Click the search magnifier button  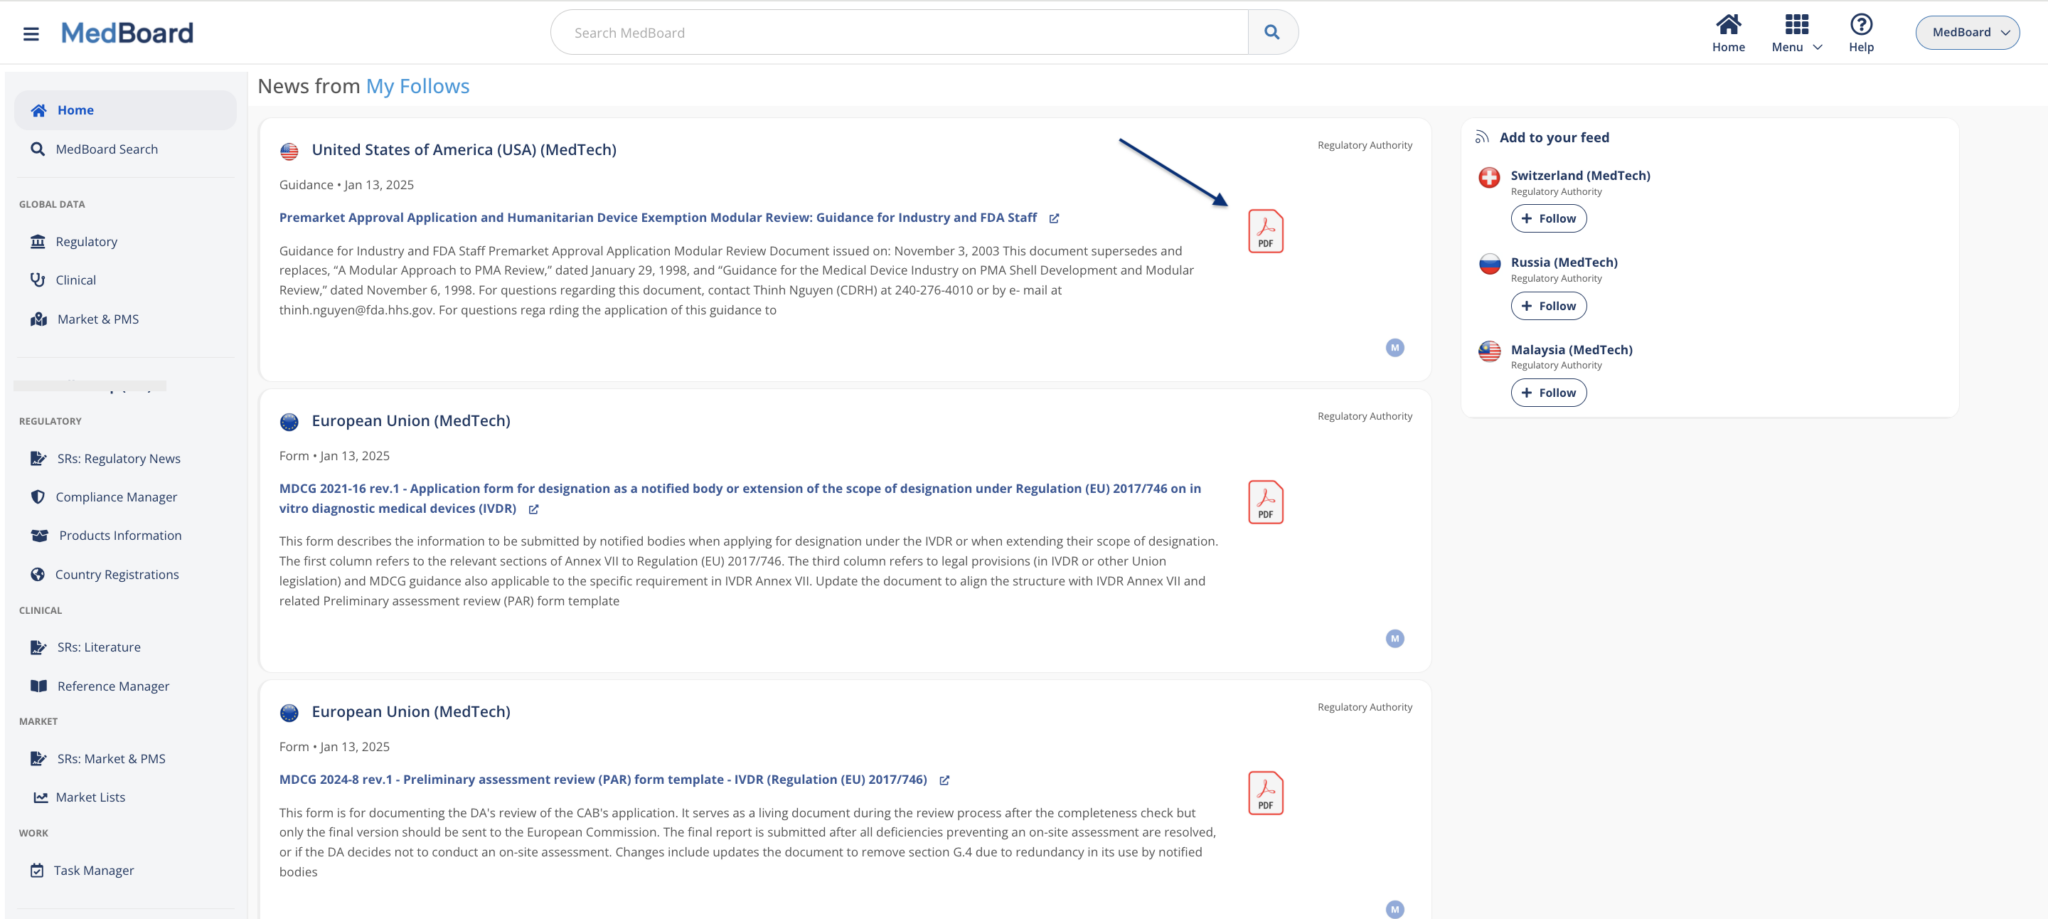(x=1271, y=32)
